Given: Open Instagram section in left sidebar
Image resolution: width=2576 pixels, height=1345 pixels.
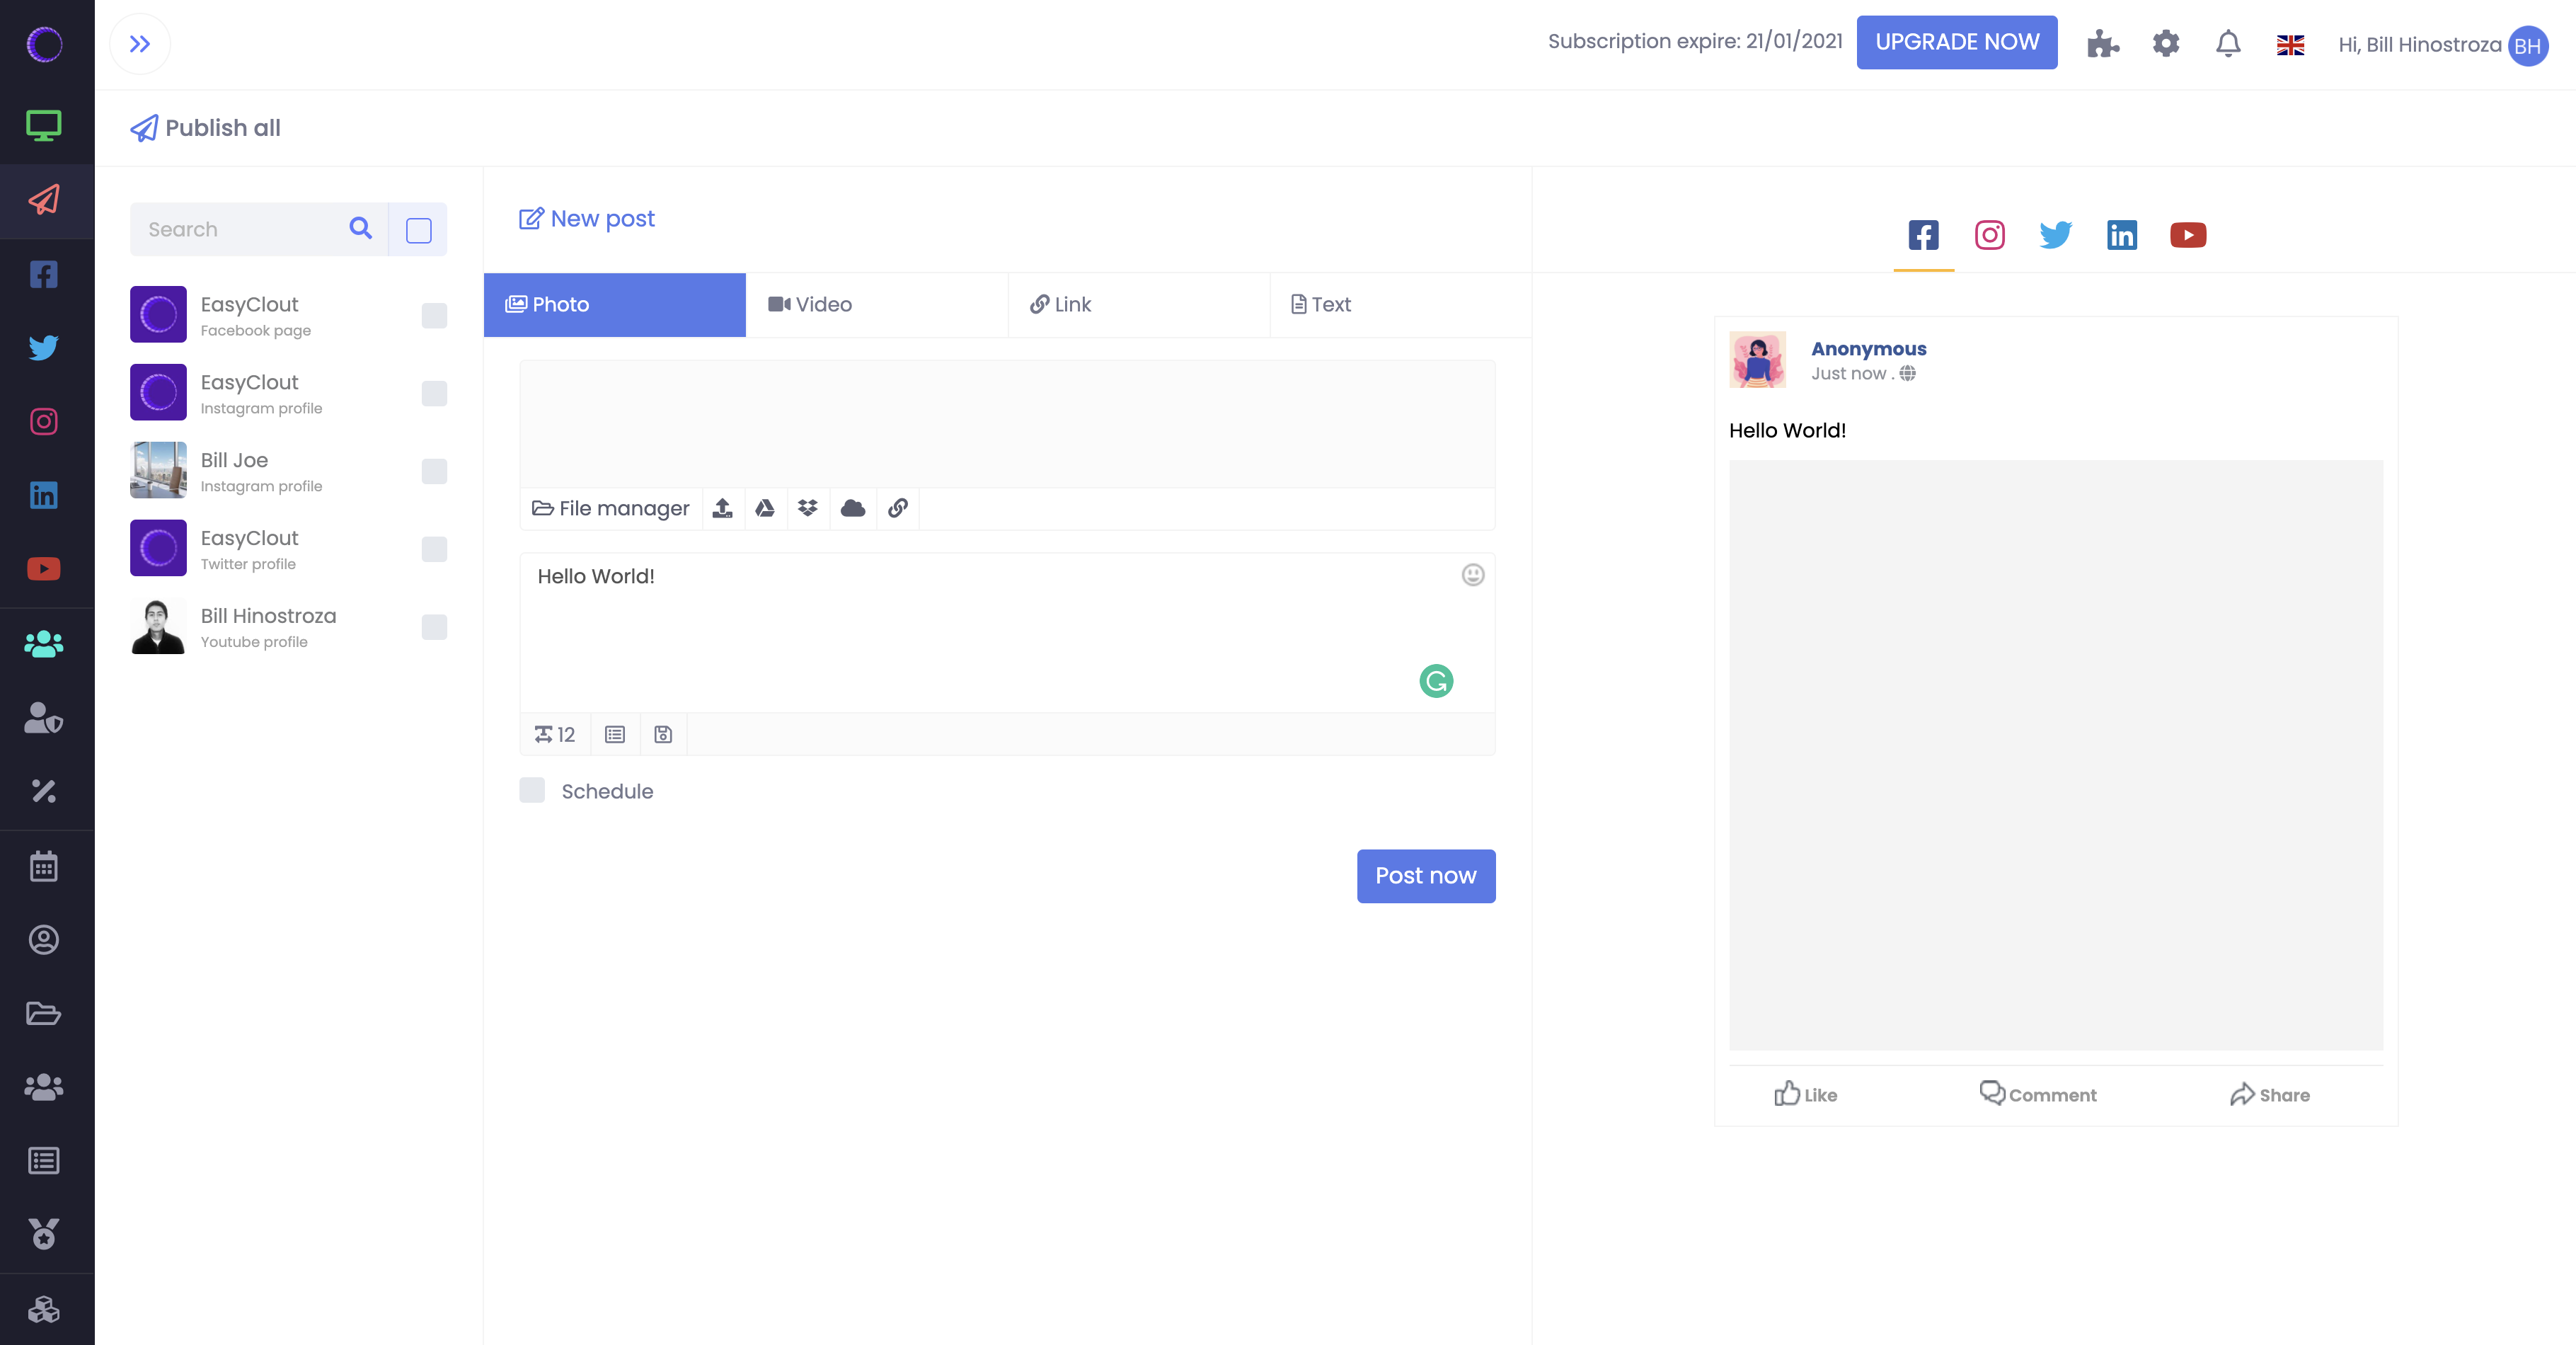Looking at the screenshot, I should (44, 421).
